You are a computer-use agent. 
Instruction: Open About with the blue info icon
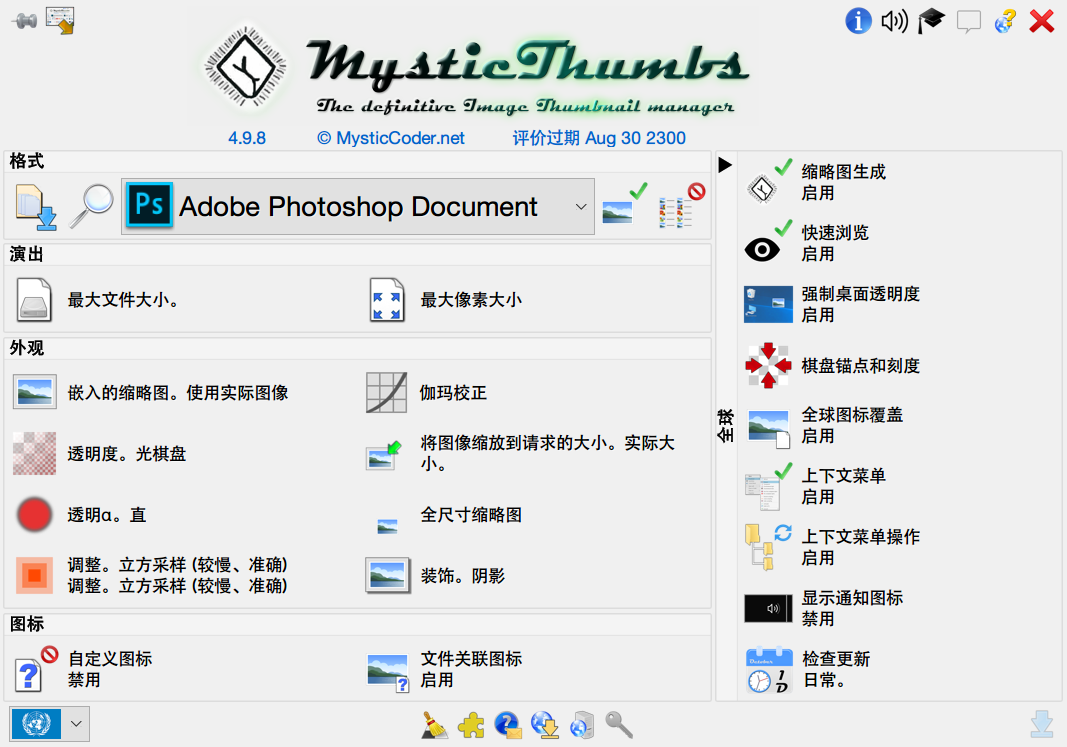[x=859, y=21]
